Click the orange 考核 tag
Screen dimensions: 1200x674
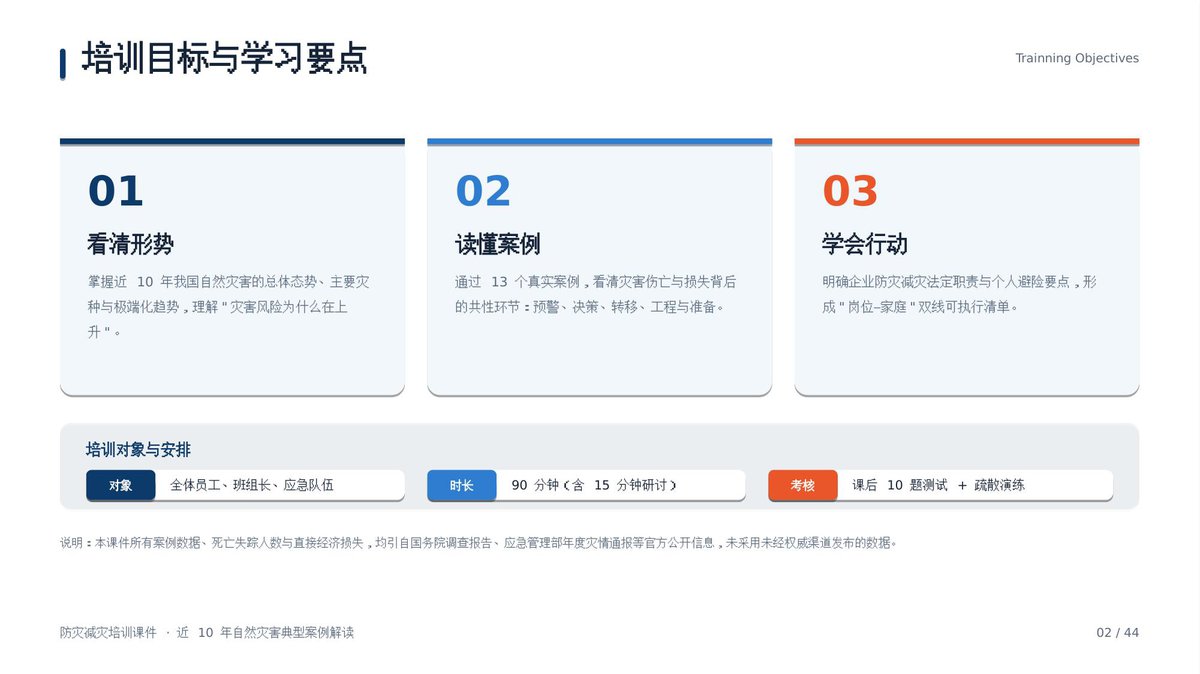tap(803, 485)
